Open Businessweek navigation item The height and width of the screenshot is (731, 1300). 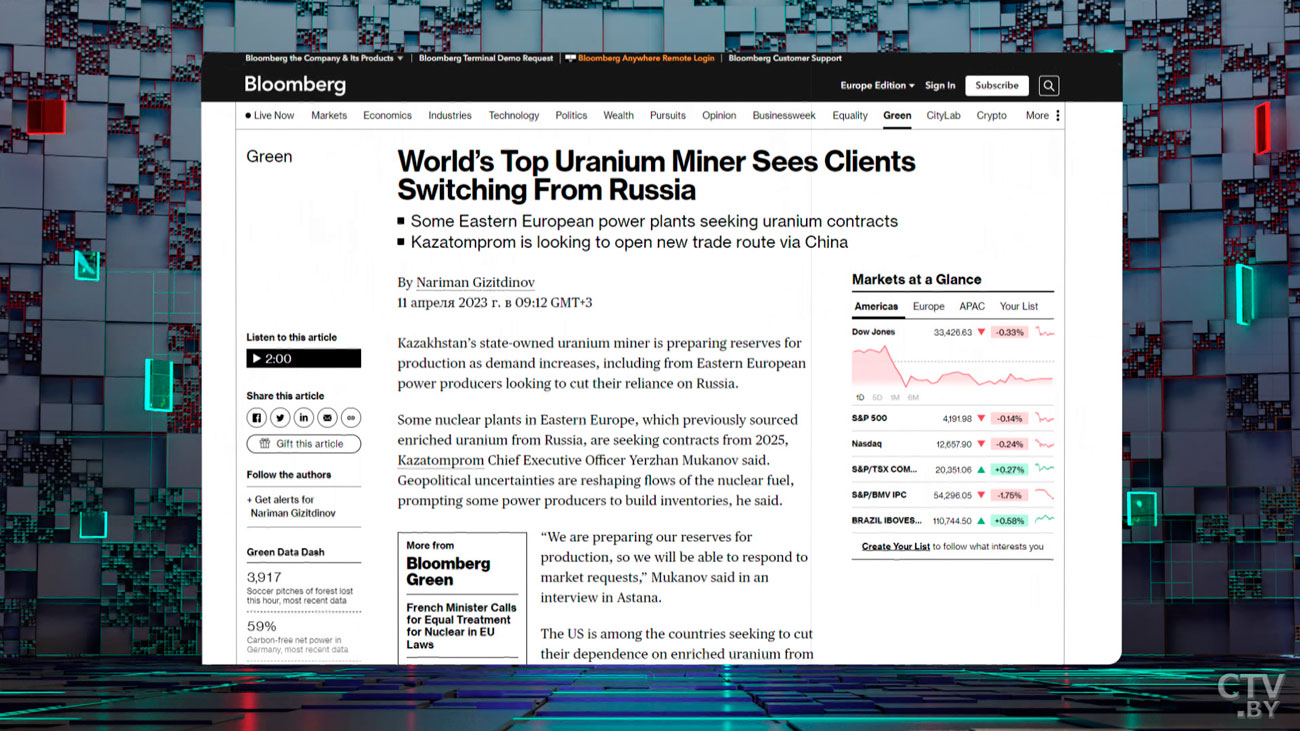784,116
